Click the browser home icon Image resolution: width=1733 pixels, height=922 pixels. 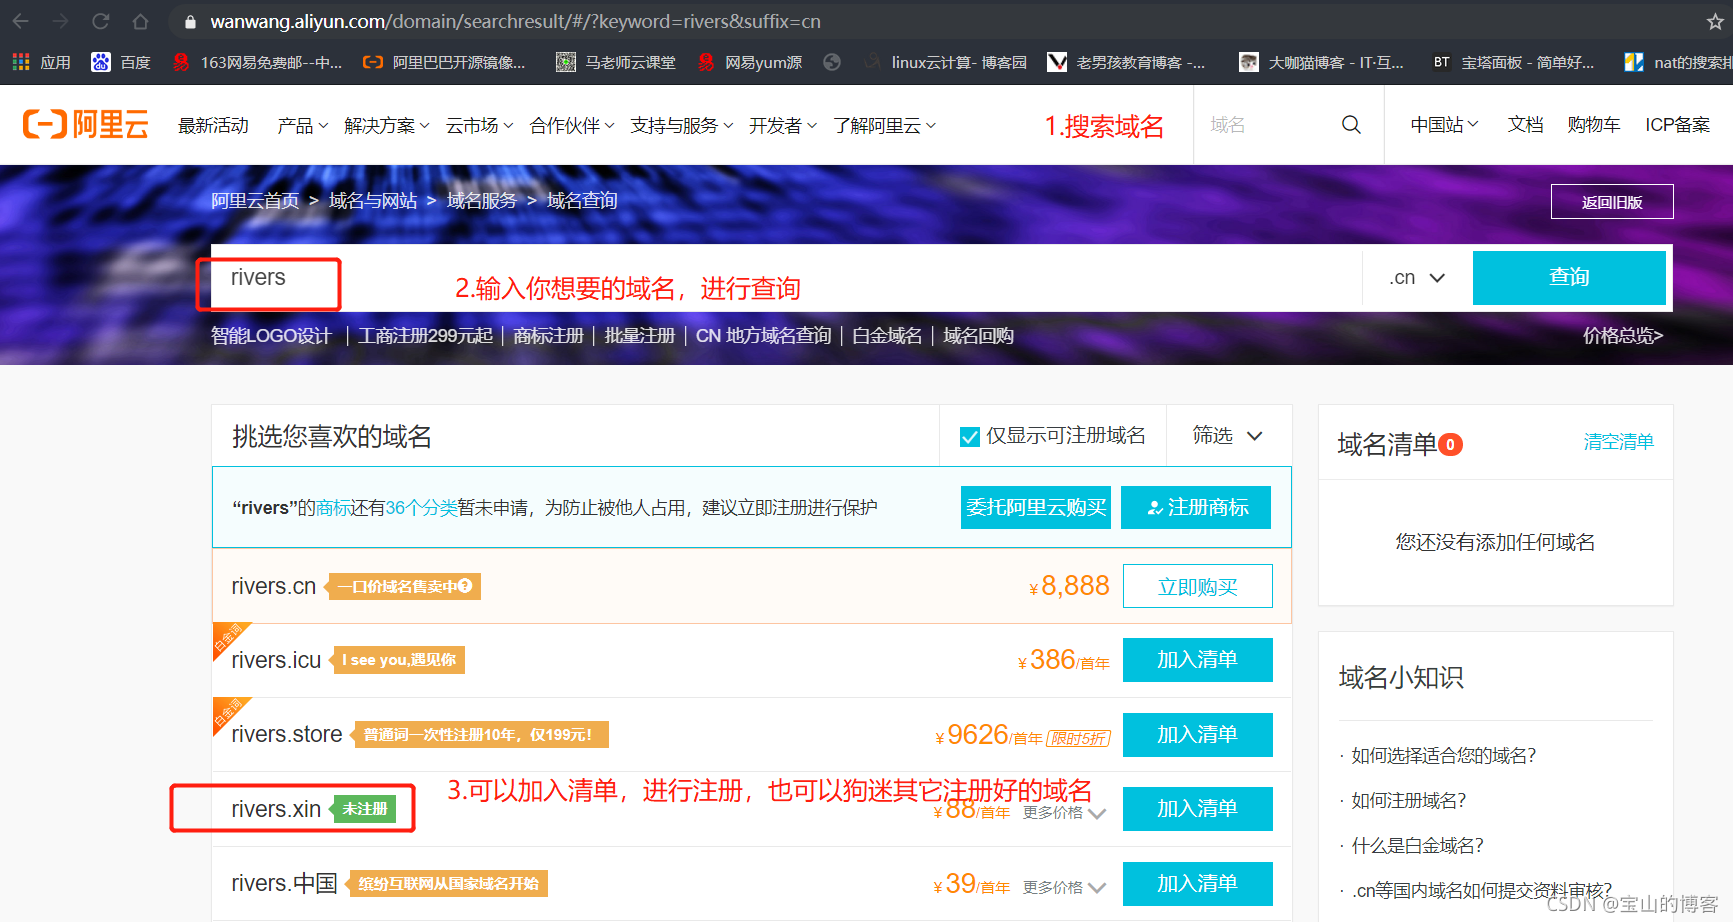[140, 21]
